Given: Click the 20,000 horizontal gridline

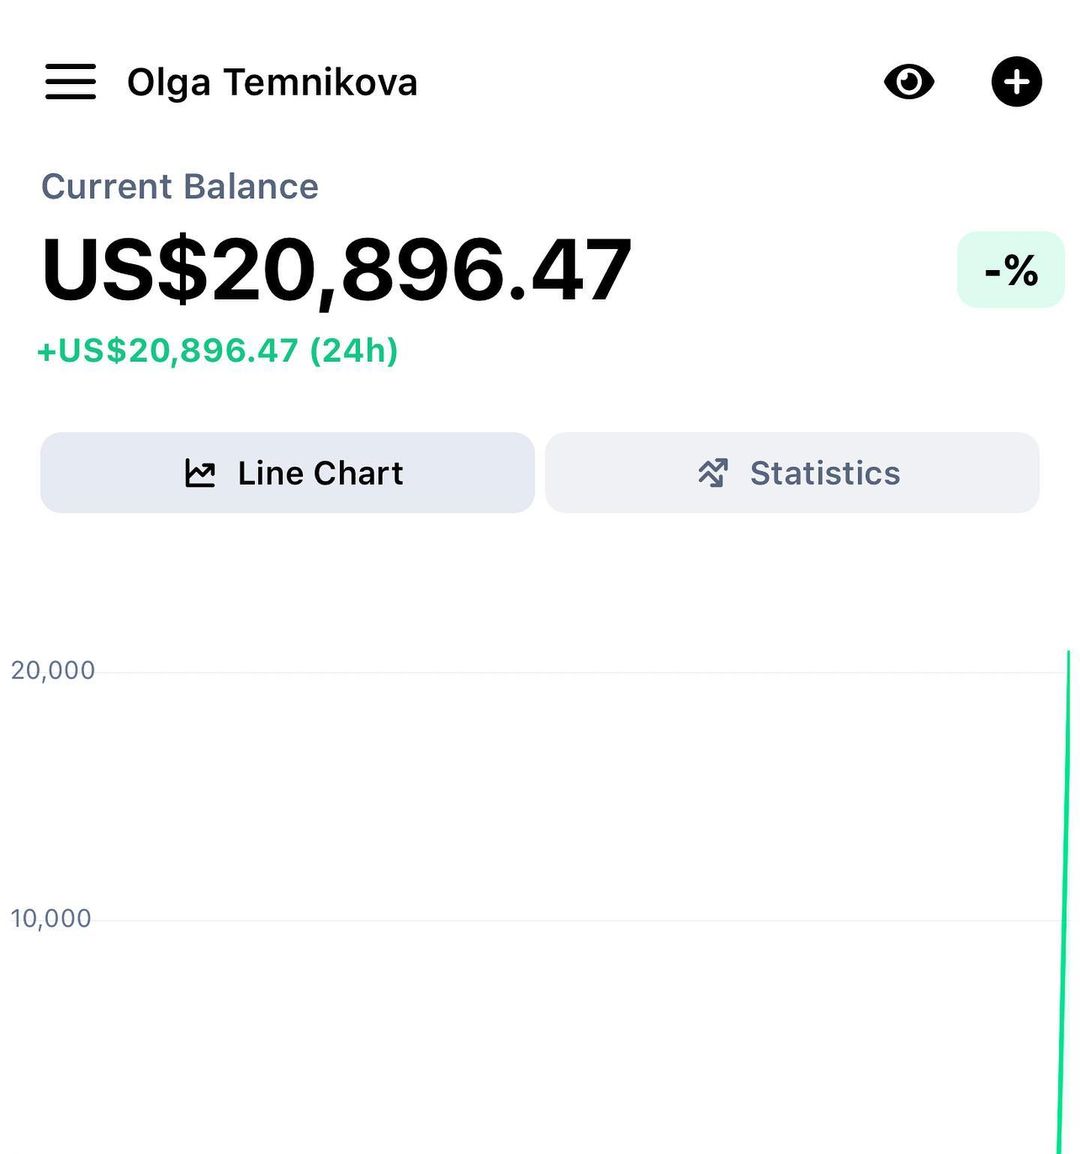Looking at the screenshot, I should click(x=580, y=672).
